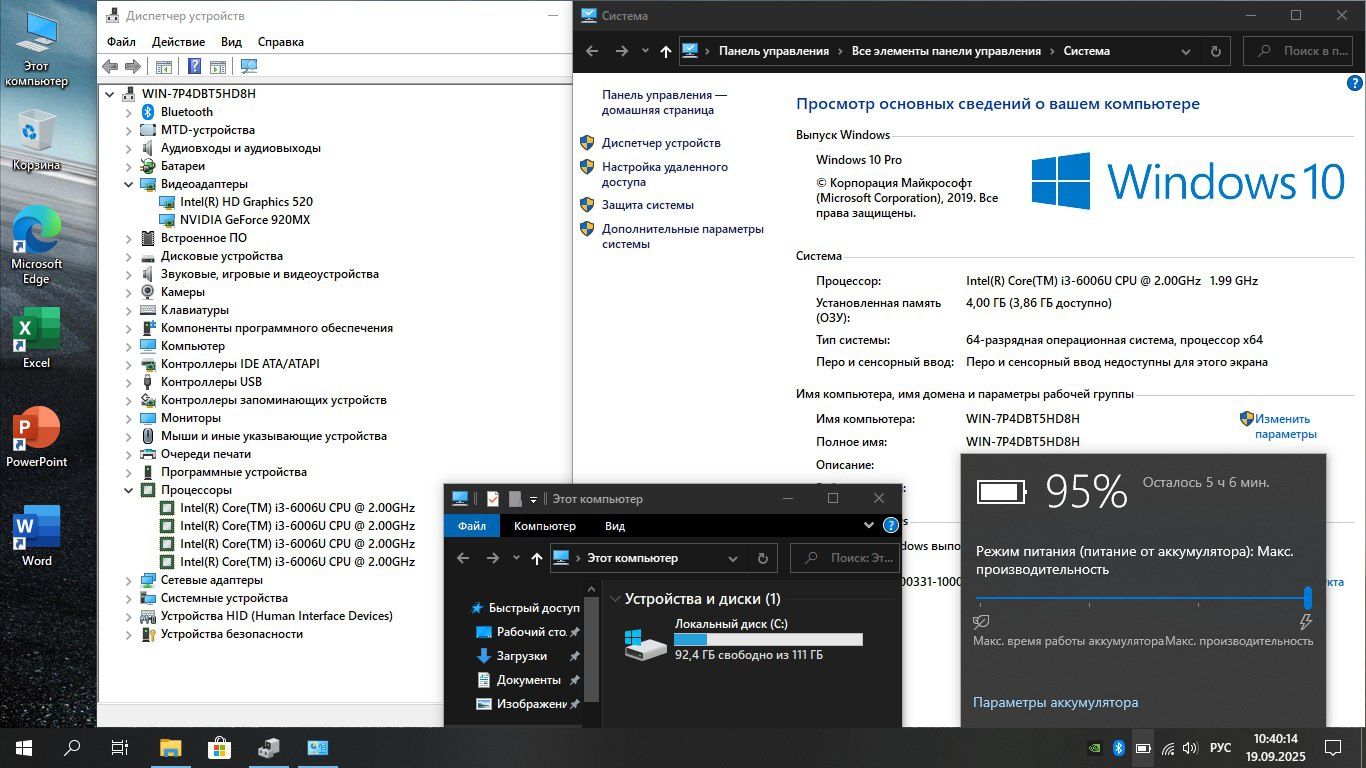Collapse the WIN-7P4DBT5HD8H root node
Image resolution: width=1366 pixels, height=768 pixels.
click(109, 94)
